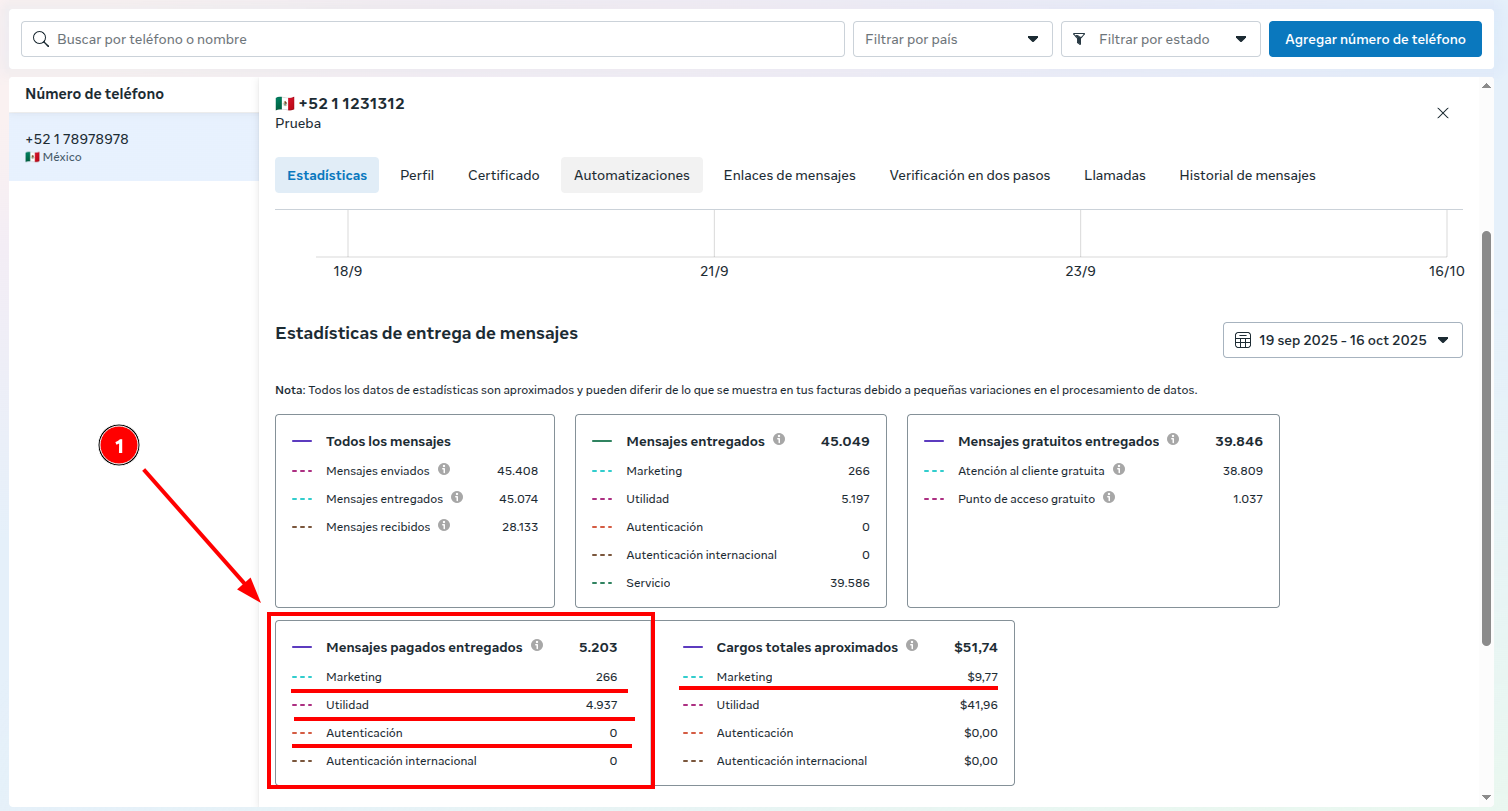
Task: Click the calendar icon in date range selector
Action: point(1243,340)
